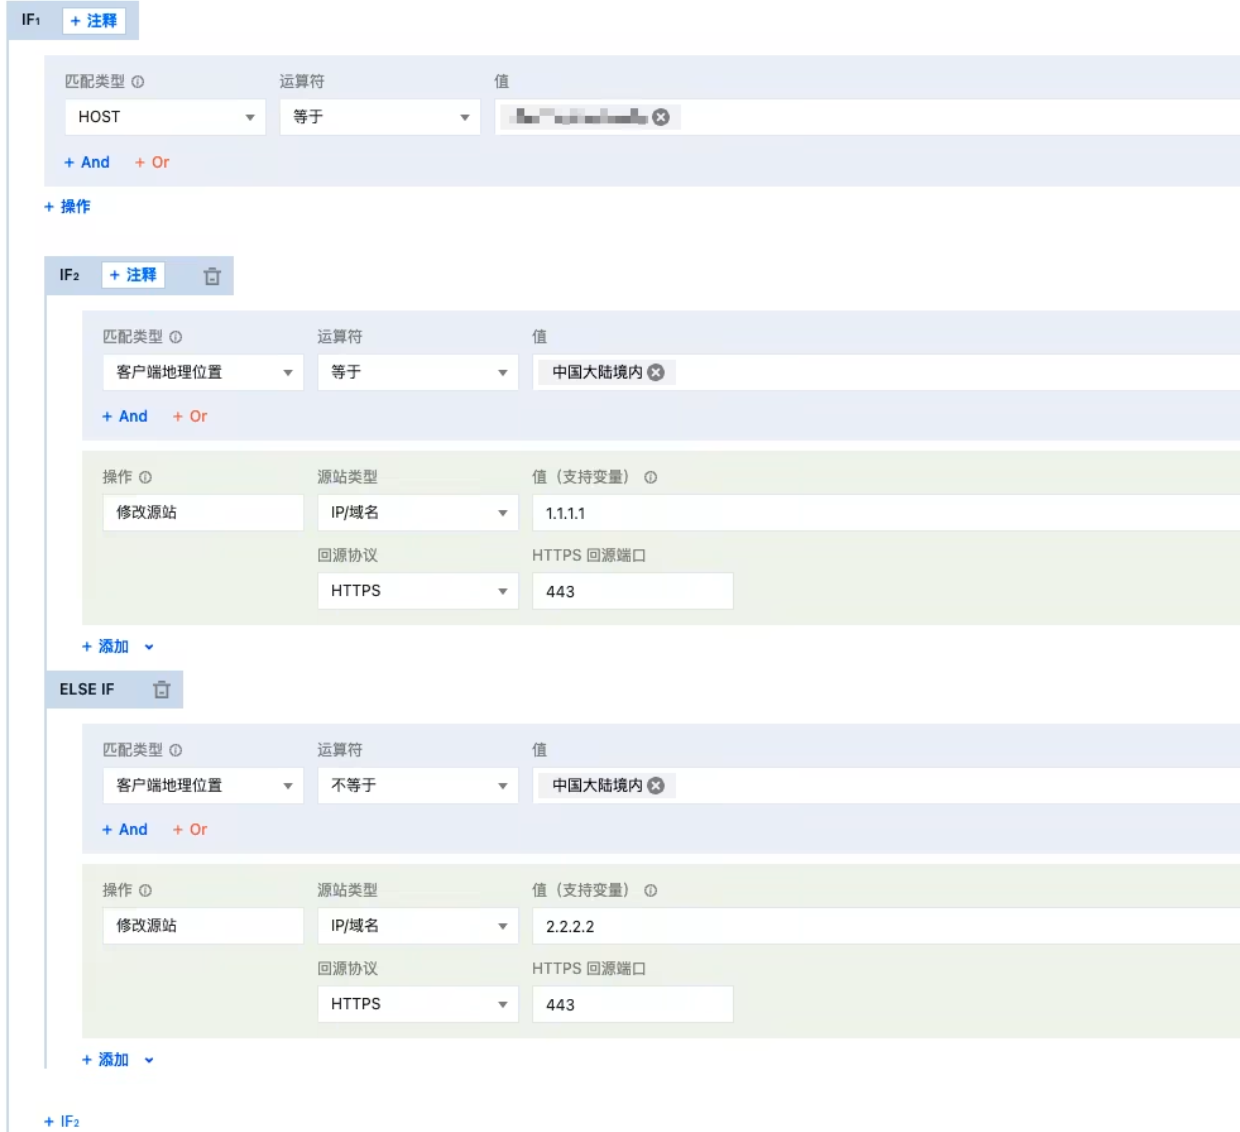Click + 注释 button on IF1

pos(94,20)
